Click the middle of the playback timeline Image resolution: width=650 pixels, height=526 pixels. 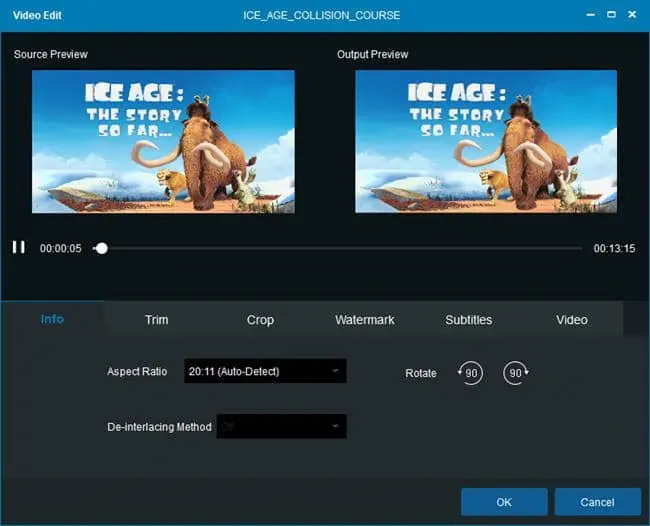coord(340,248)
